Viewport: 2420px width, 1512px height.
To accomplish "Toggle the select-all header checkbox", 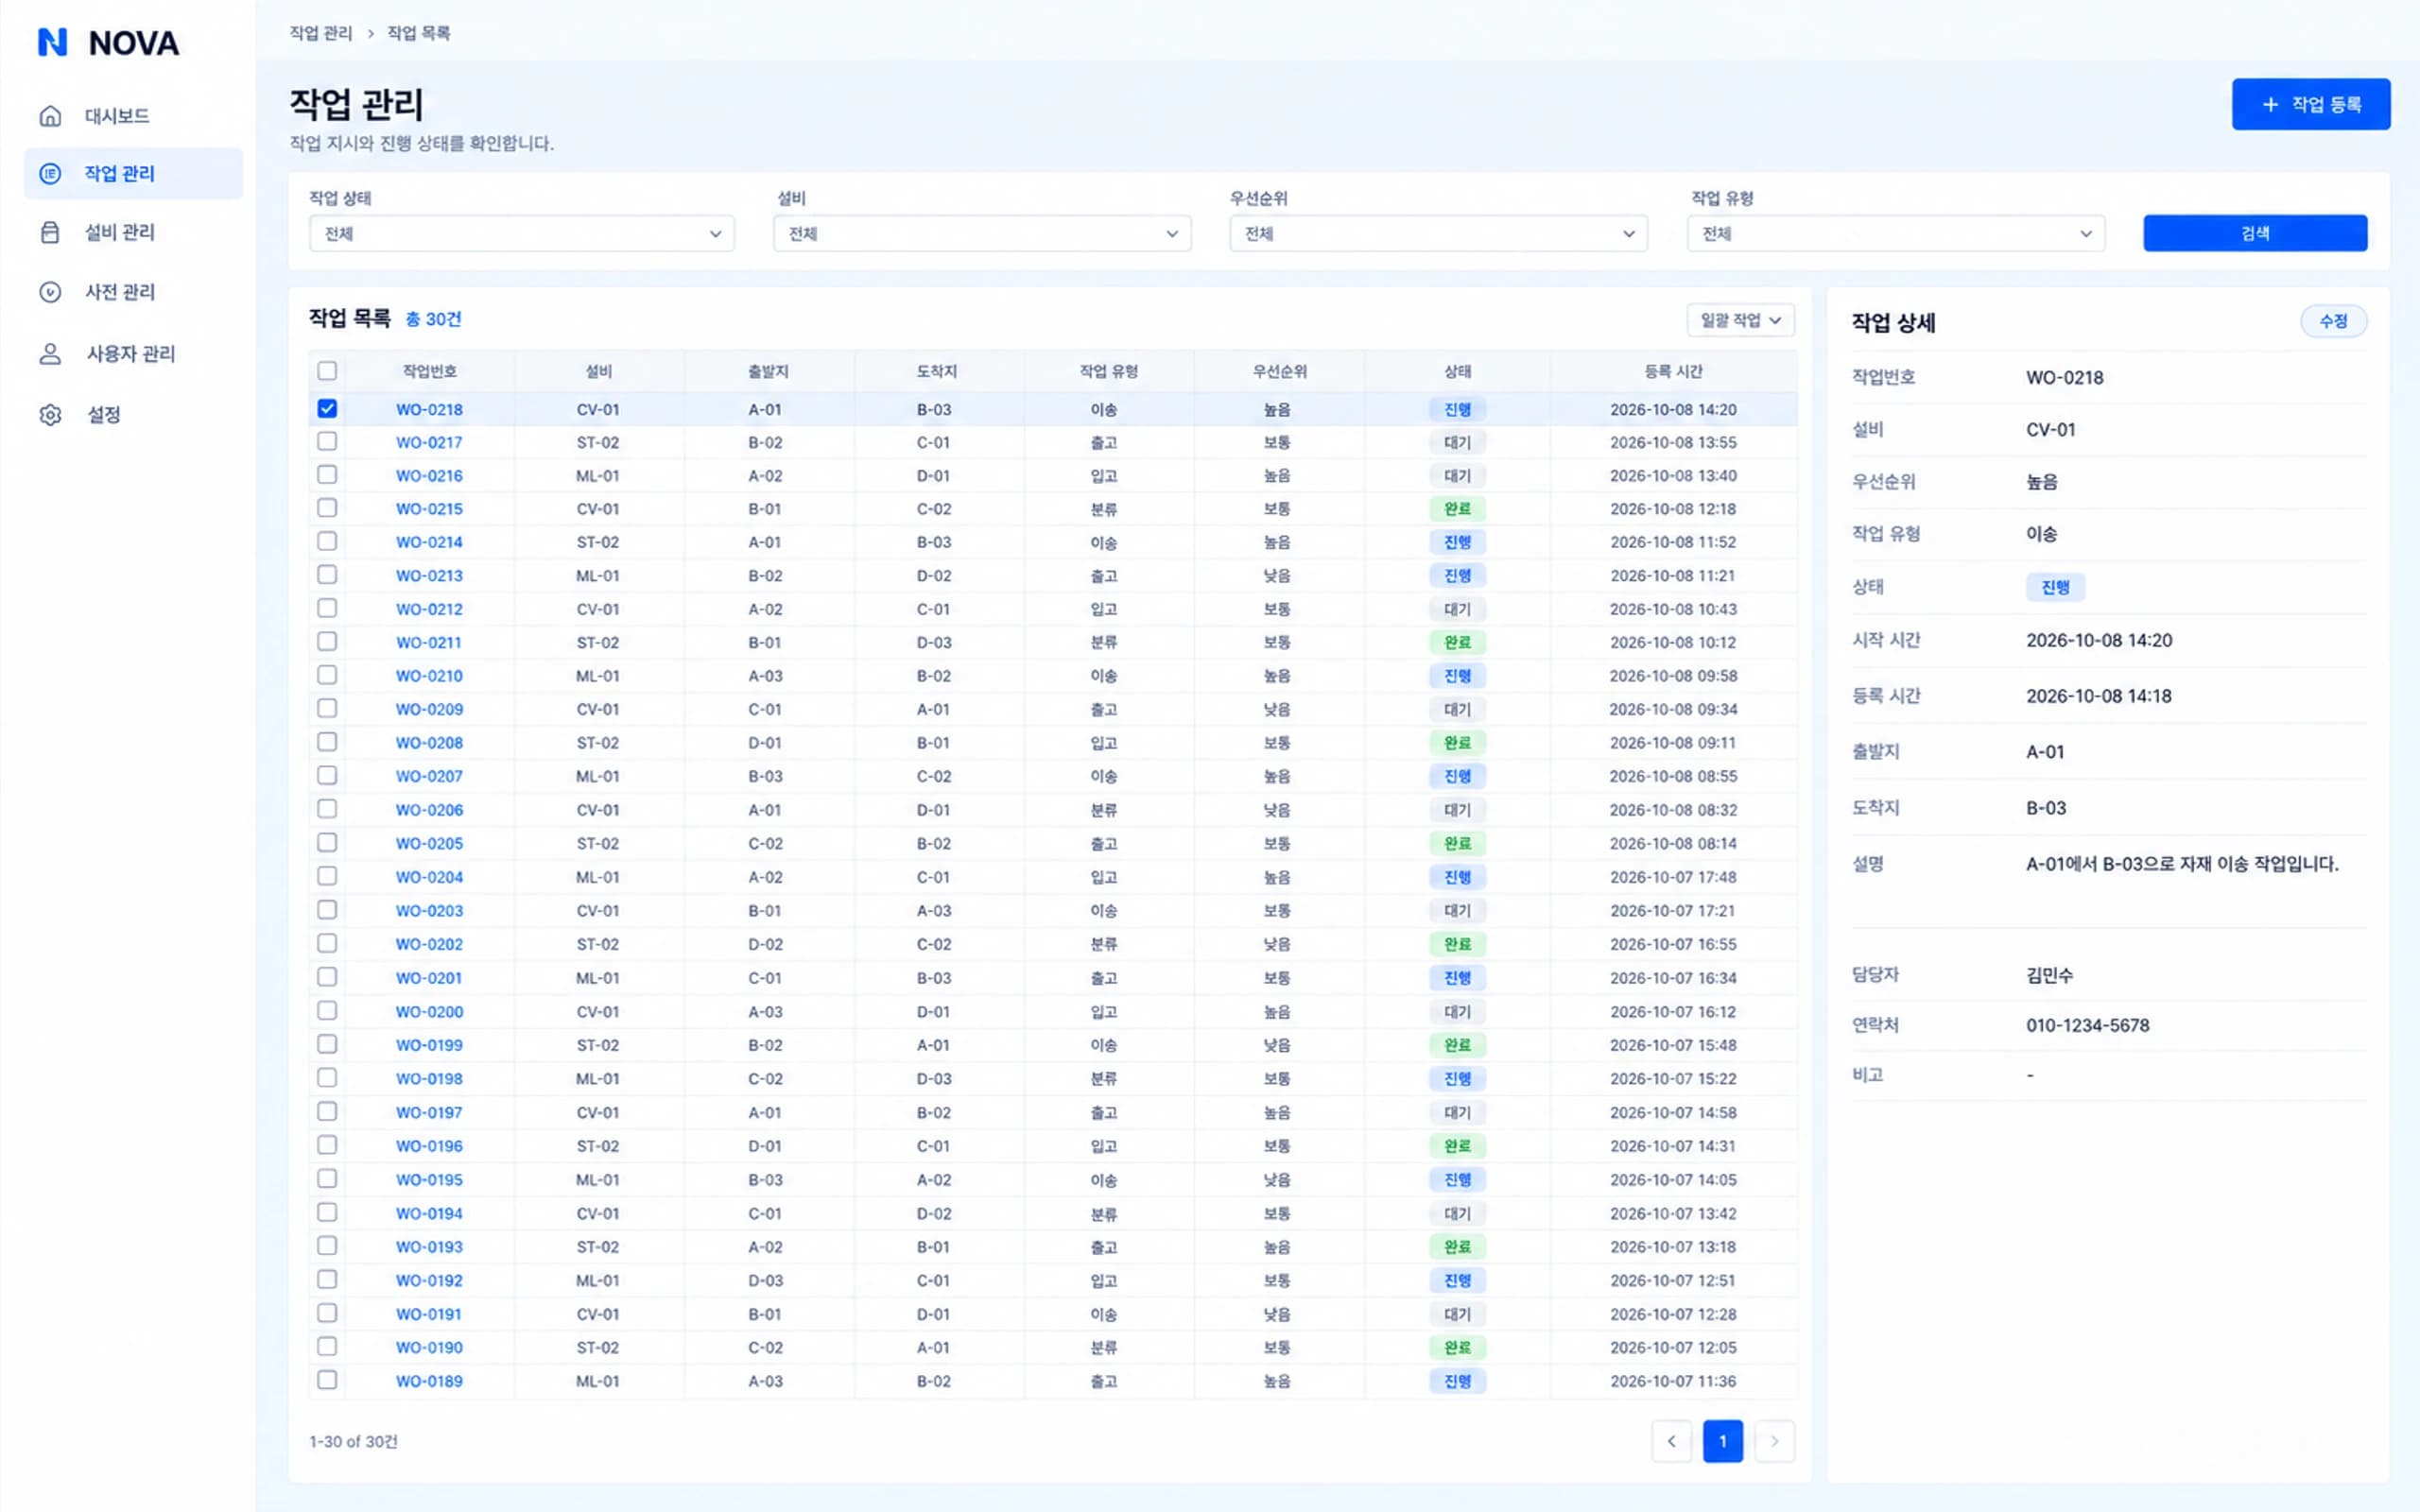I will coord(327,371).
